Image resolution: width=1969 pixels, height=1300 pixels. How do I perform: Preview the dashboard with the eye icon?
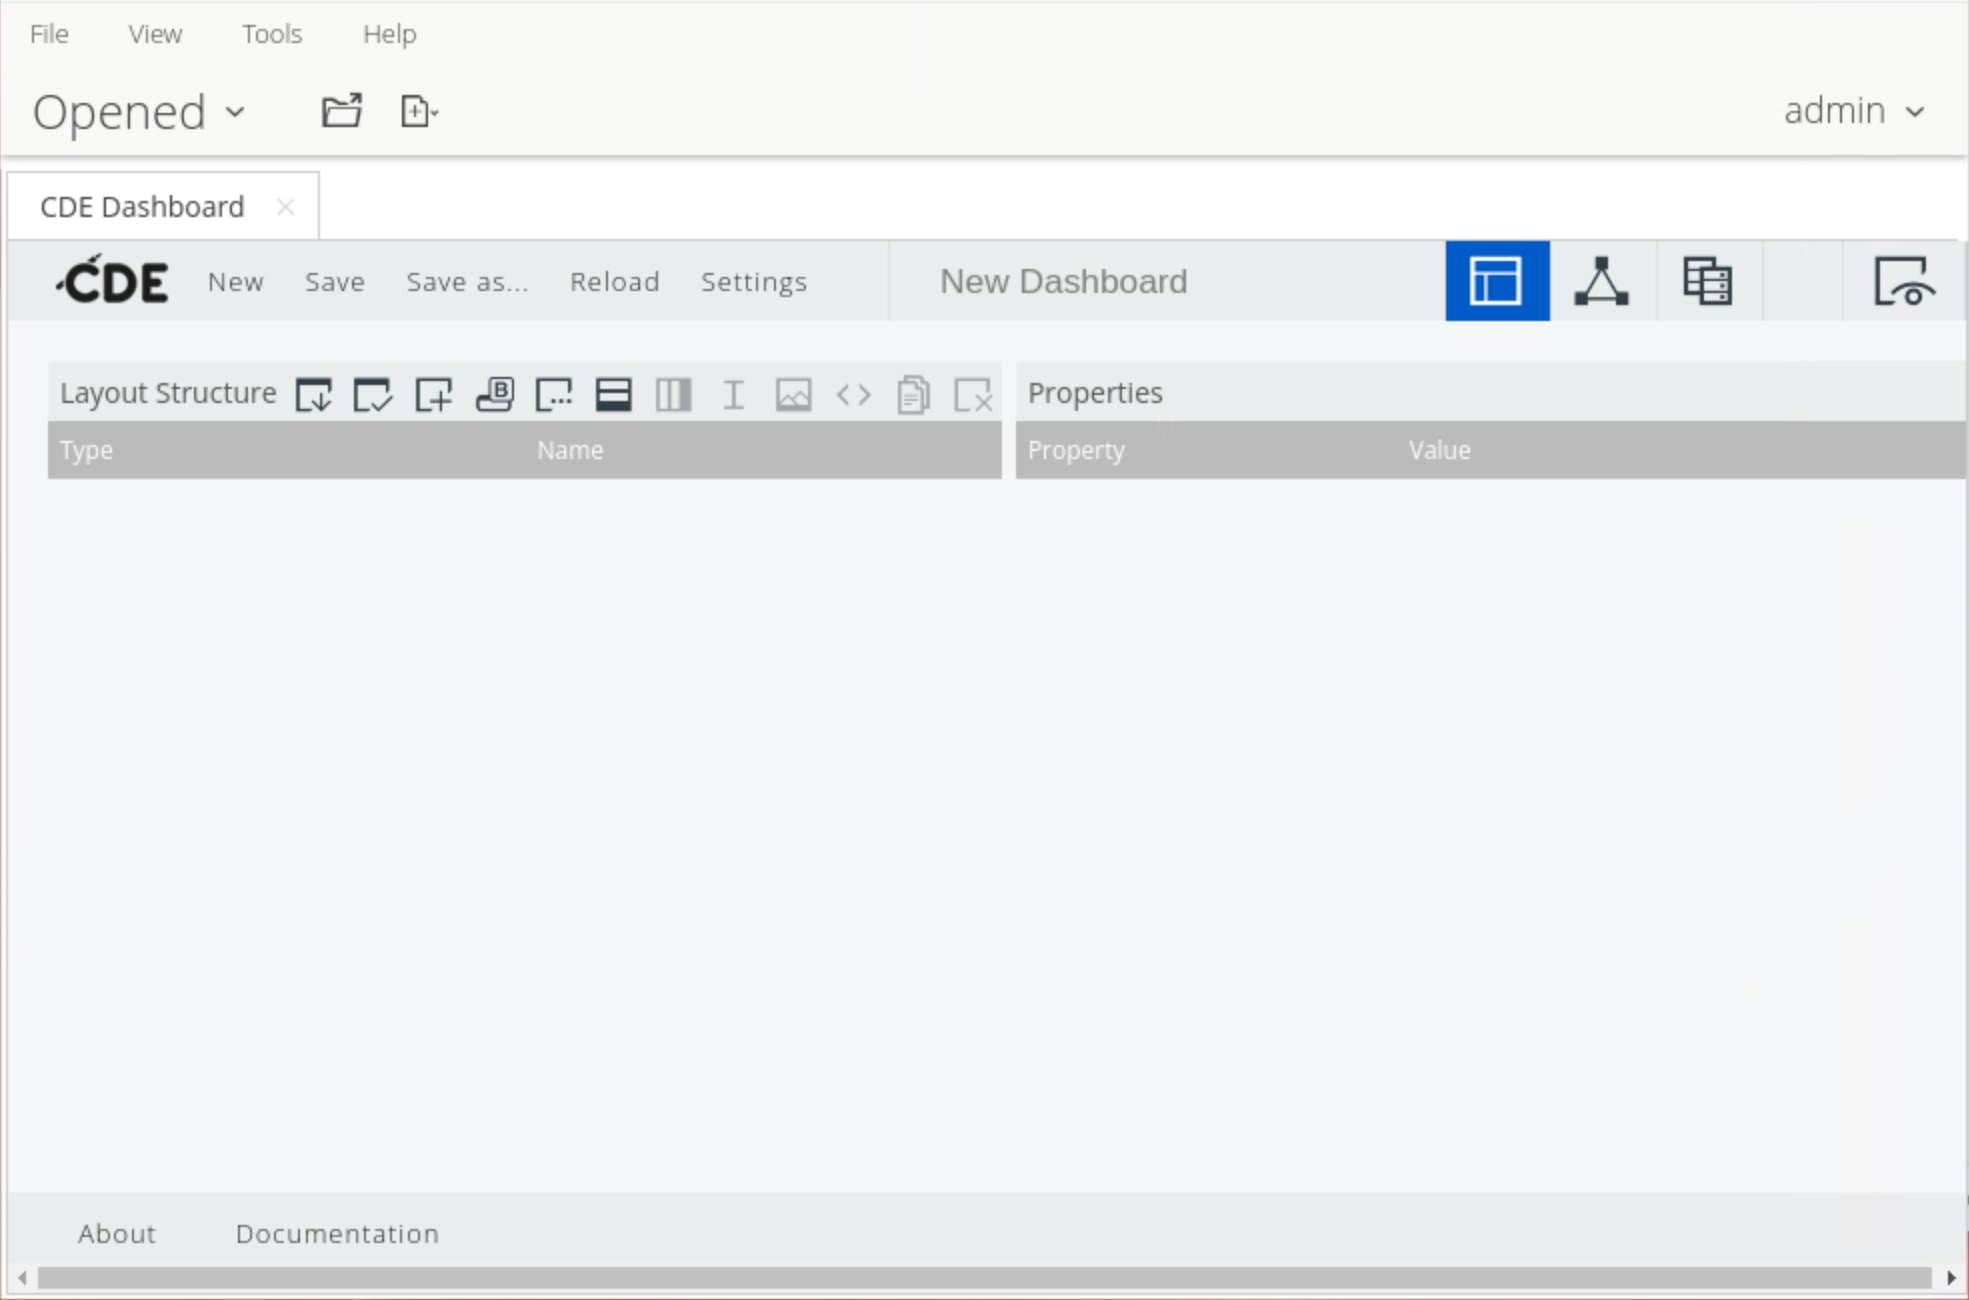coord(1903,281)
